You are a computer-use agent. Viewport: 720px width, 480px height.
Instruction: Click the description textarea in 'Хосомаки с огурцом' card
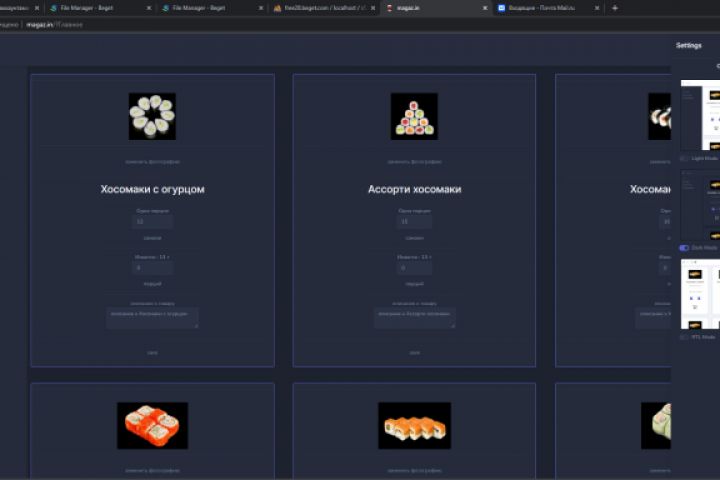click(152, 318)
